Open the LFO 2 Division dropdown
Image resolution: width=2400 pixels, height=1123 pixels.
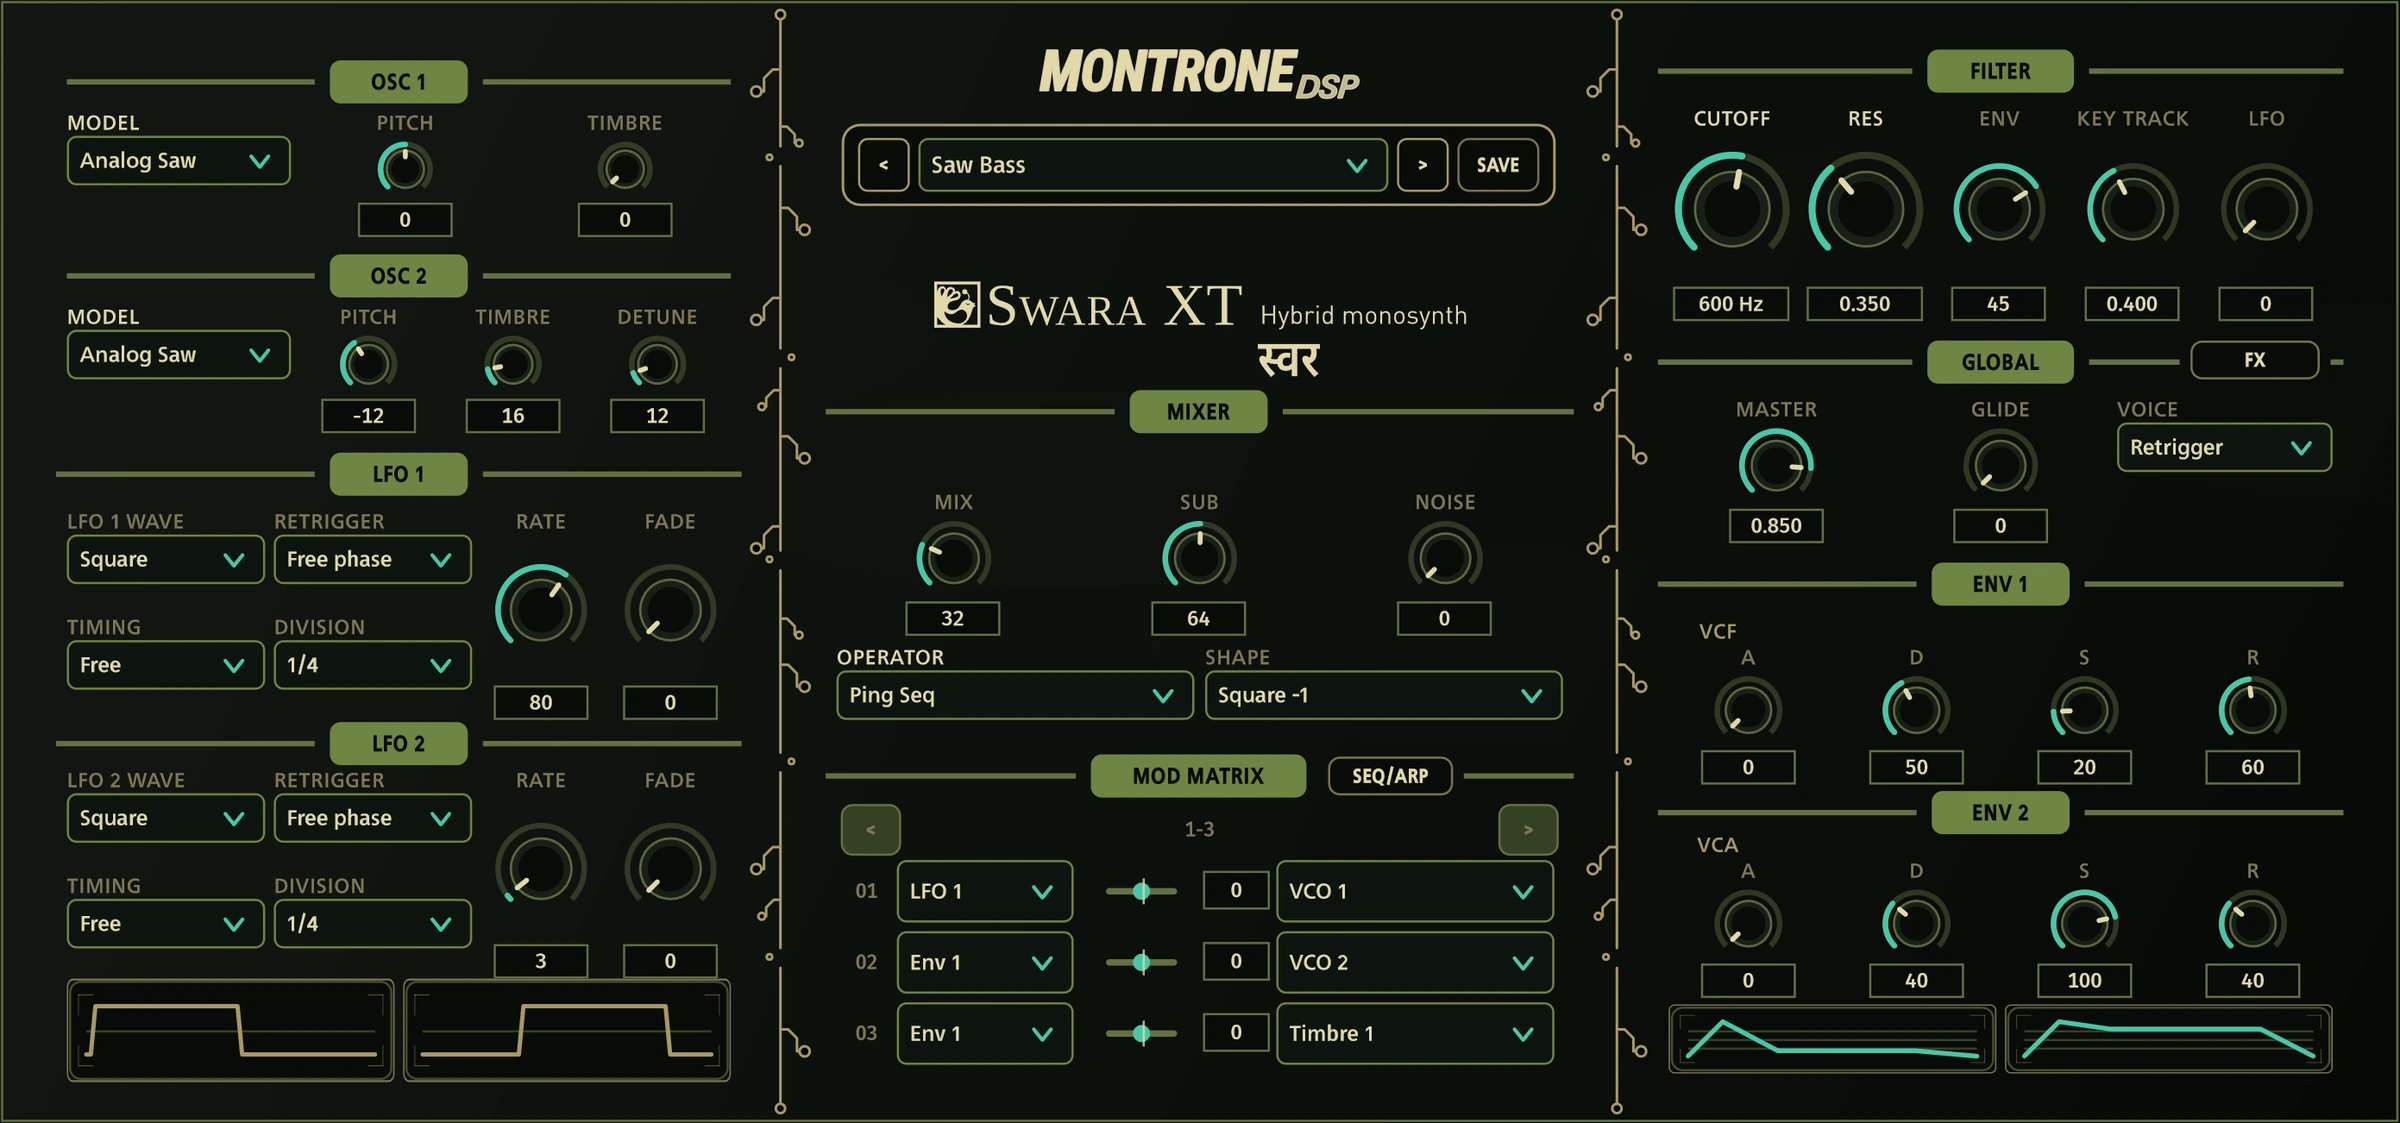pyautogui.click(x=372, y=924)
